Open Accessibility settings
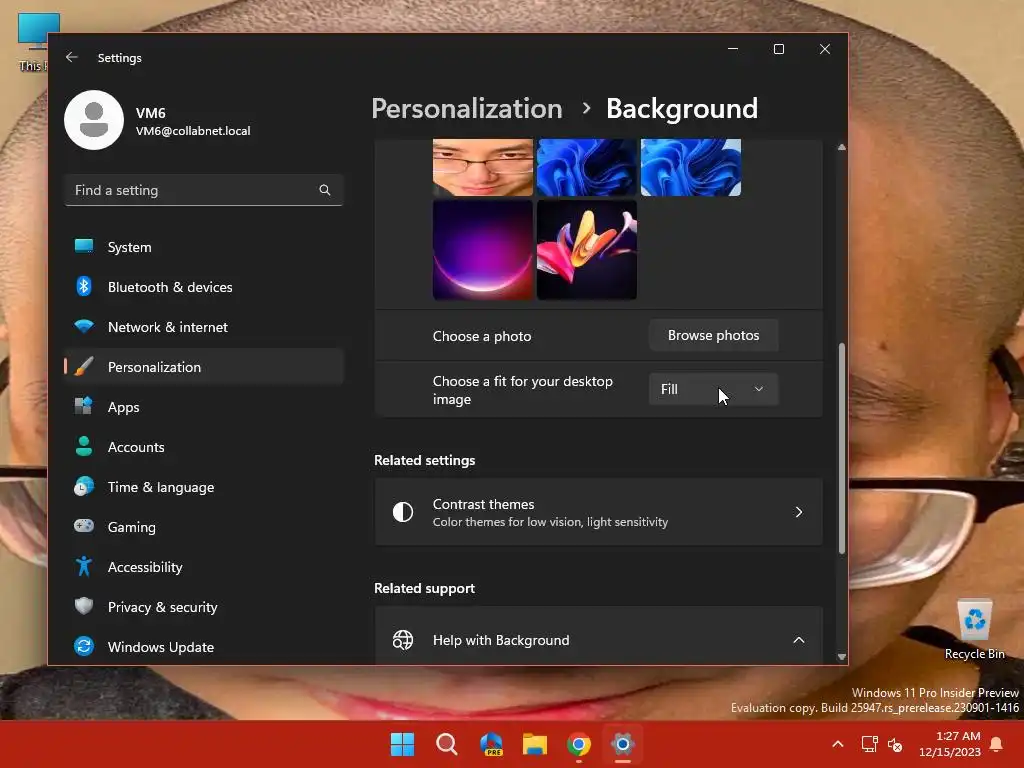The image size is (1024, 768). click(204, 567)
